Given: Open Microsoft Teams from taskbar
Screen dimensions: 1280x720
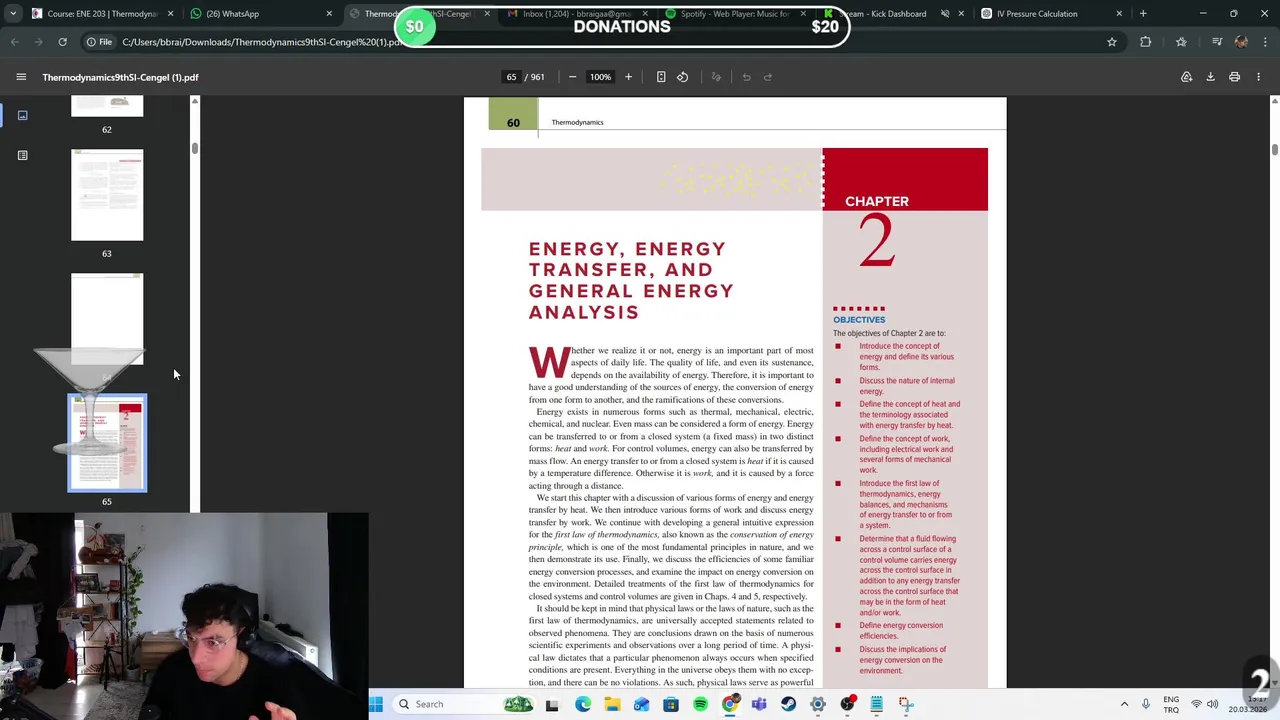Looking at the screenshot, I should (759, 704).
